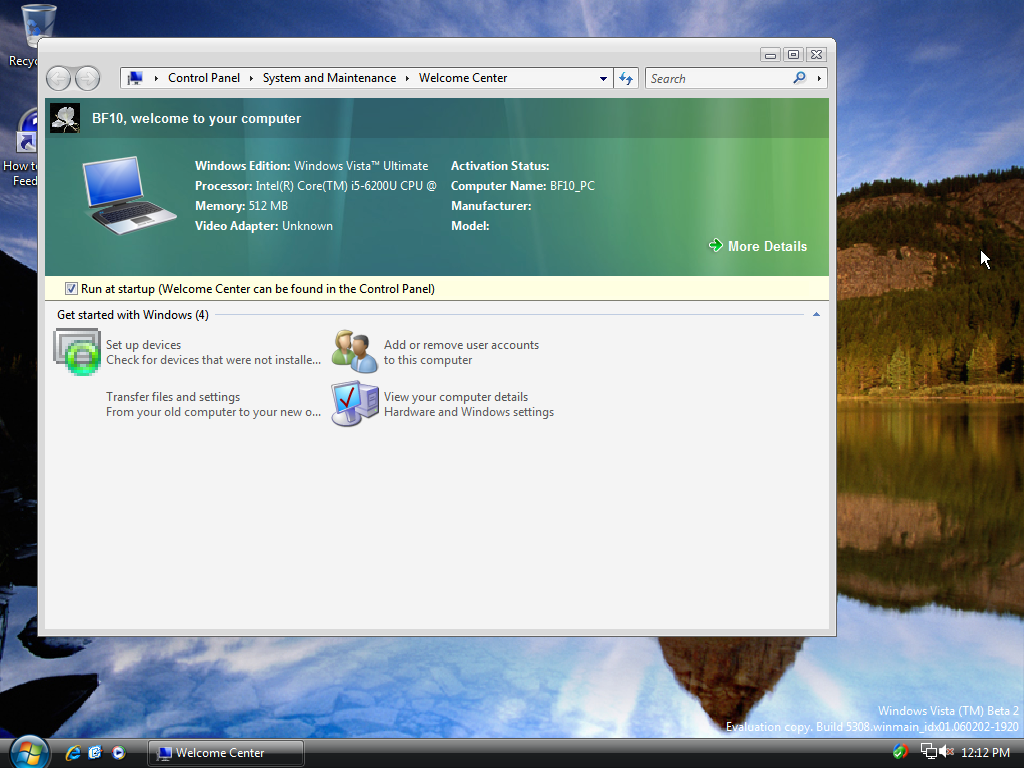Click inside the Search input field
The width and height of the screenshot is (1024, 768).
point(718,78)
